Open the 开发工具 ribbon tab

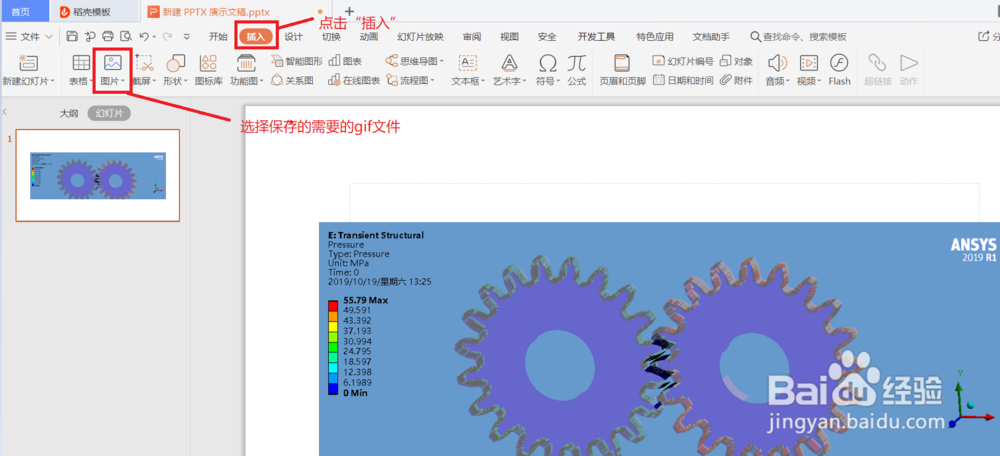(x=596, y=36)
